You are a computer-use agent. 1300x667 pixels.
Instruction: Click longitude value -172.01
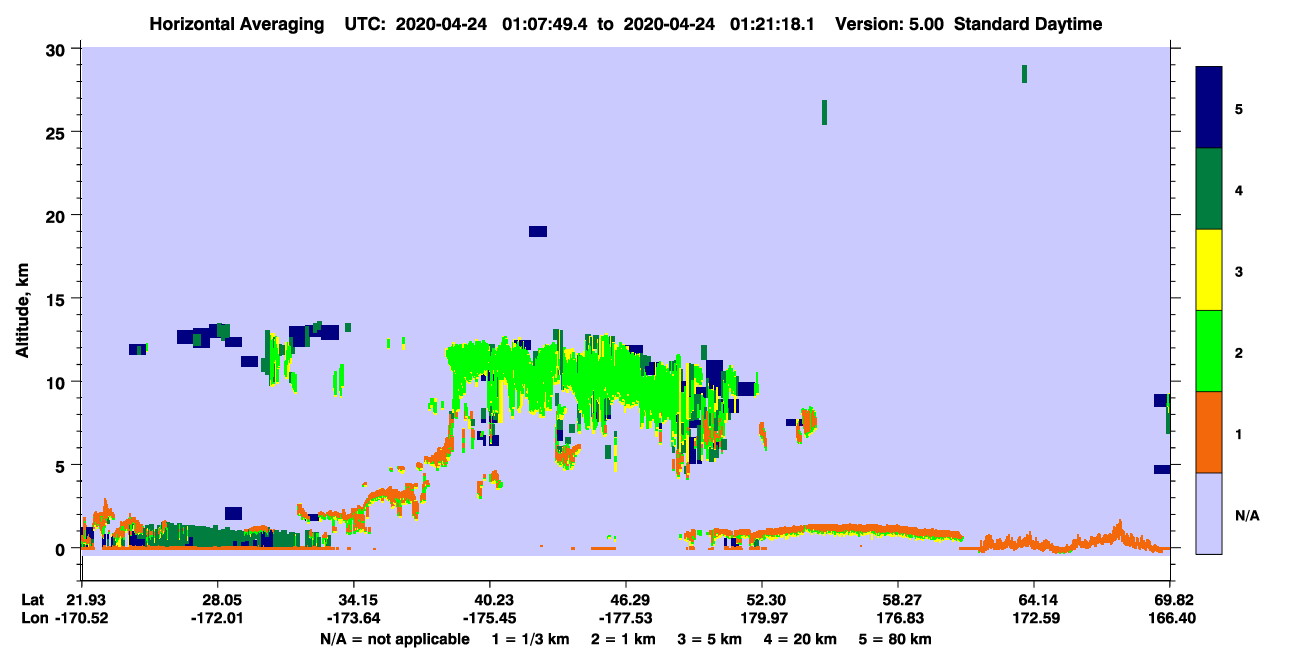click(217, 618)
